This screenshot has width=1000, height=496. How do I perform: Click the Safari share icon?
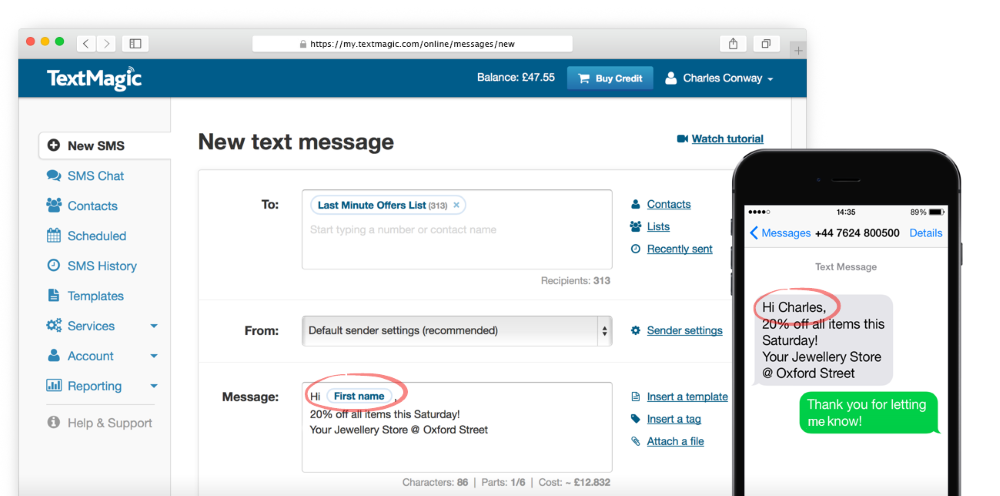(733, 43)
